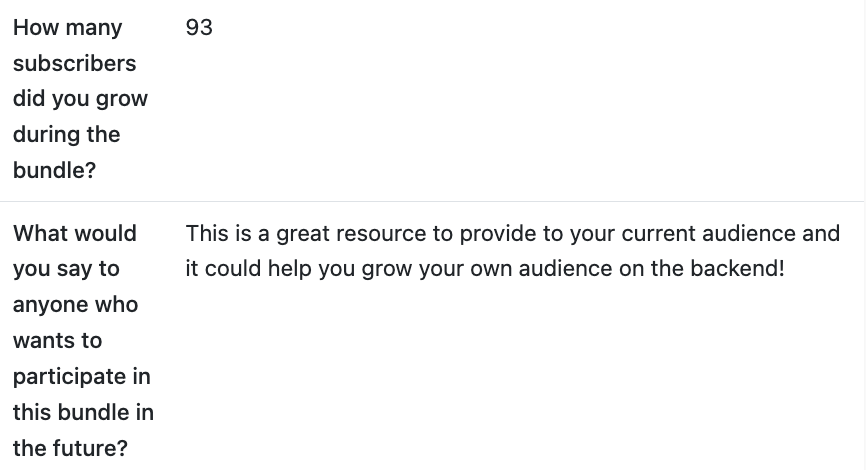This screenshot has width=866, height=470.
Task: Click the 'What would' text line
Action: (74, 234)
